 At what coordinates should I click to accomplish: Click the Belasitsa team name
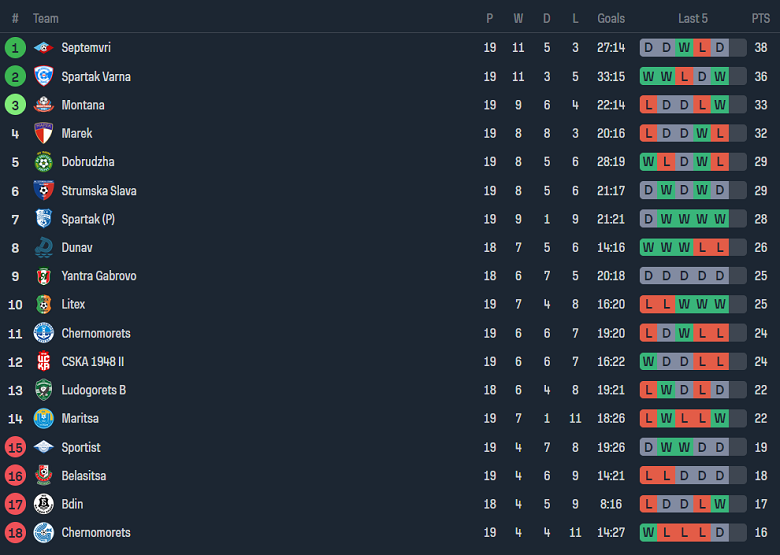pos(83,476)
